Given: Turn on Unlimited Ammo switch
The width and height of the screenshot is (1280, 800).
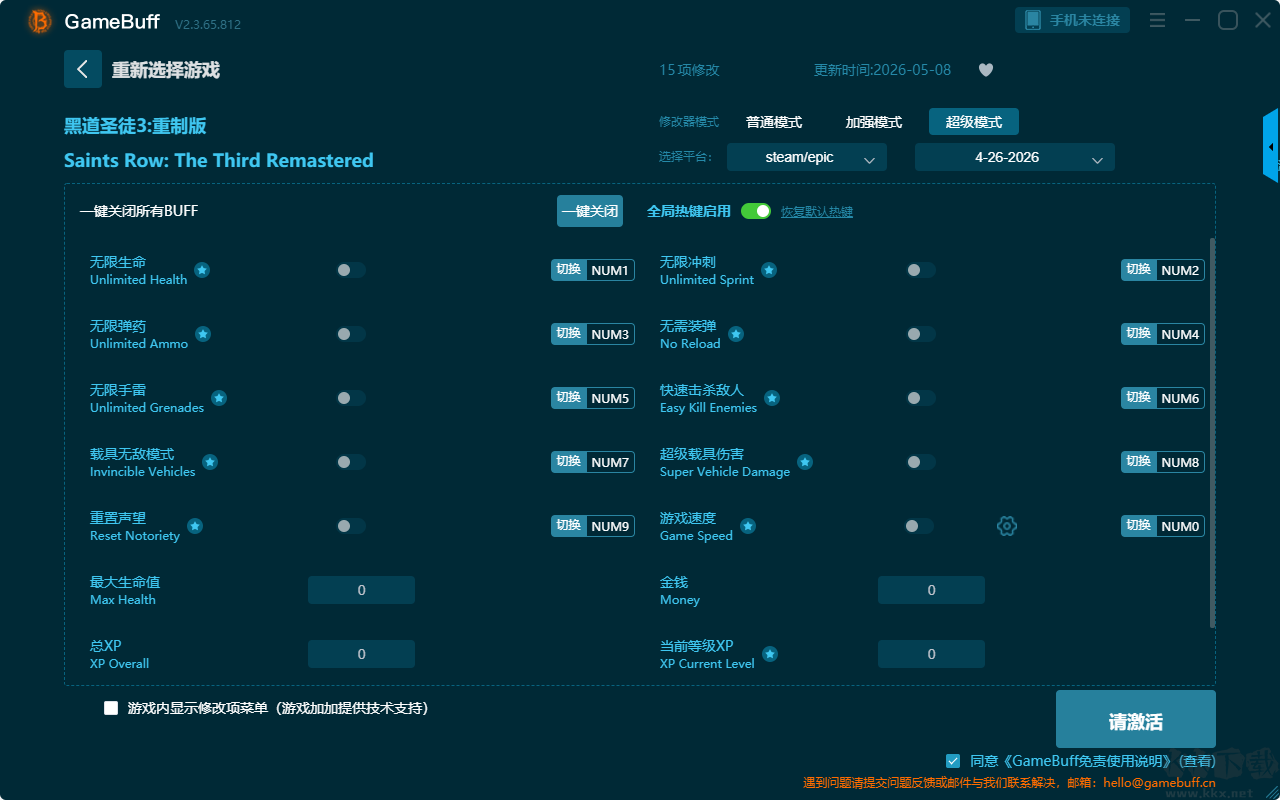Looking at the screenshot, I should (x=351, y=334).
